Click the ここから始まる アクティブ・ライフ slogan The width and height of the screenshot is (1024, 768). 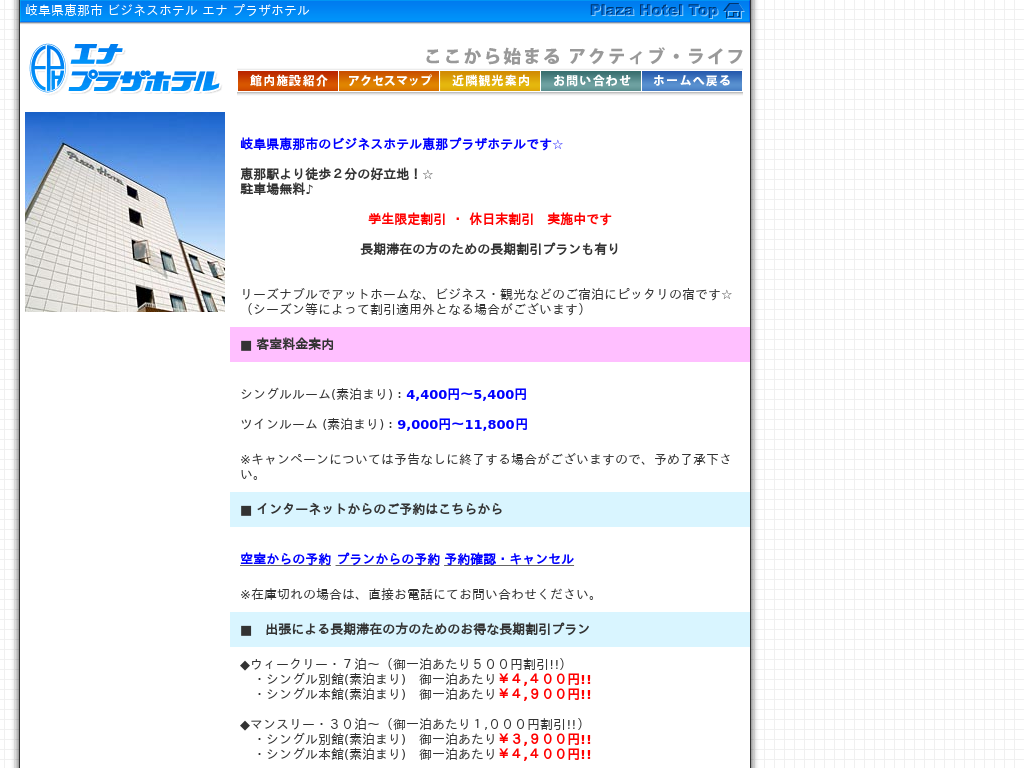coord(584,56)
